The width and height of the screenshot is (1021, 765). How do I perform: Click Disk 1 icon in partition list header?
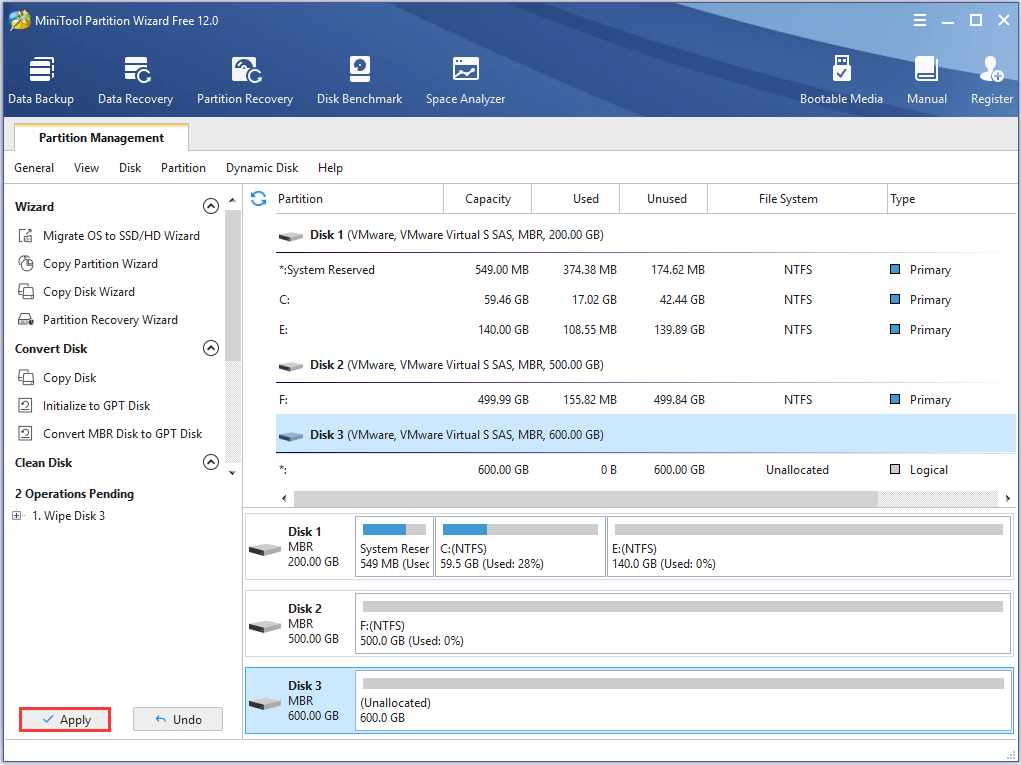[290, 236]
